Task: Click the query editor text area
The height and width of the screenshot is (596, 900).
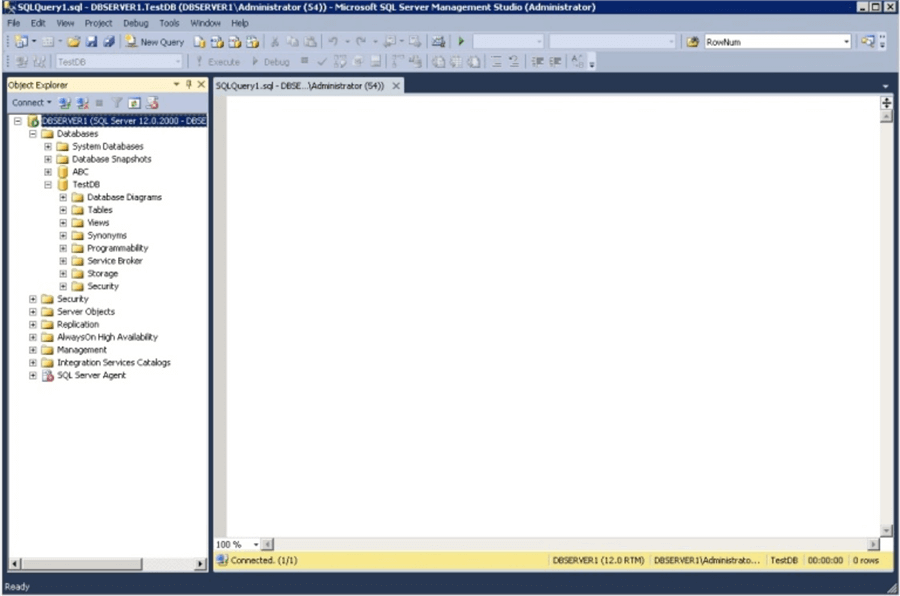Action: point(552,316)
